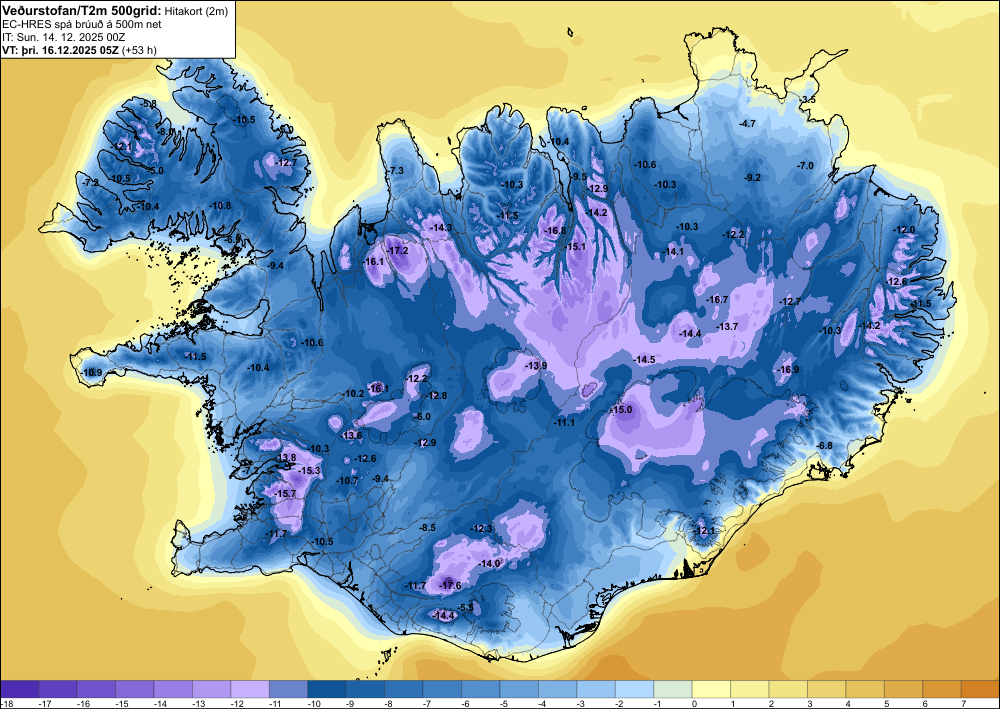Click the -12.0 temperature label
This screenshot has width=1000, height=709.
coord(904,230)
